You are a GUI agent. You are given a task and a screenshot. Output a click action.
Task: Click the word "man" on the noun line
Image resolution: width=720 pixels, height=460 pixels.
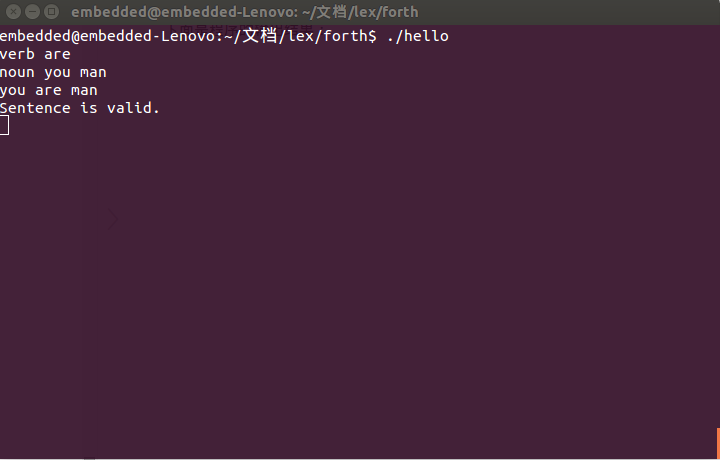(93, 72)
